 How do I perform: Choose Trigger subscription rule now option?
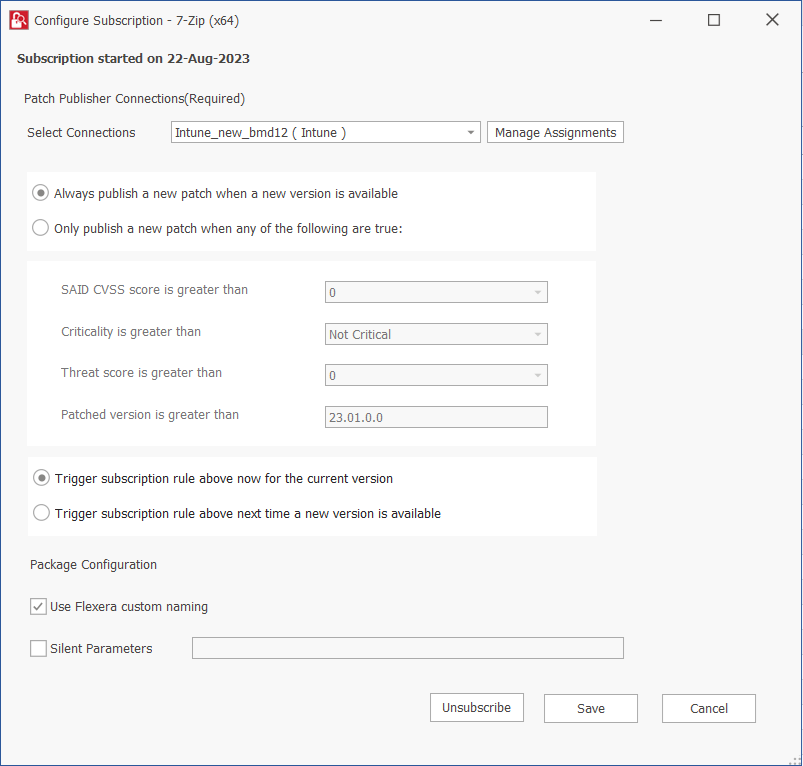41,478
